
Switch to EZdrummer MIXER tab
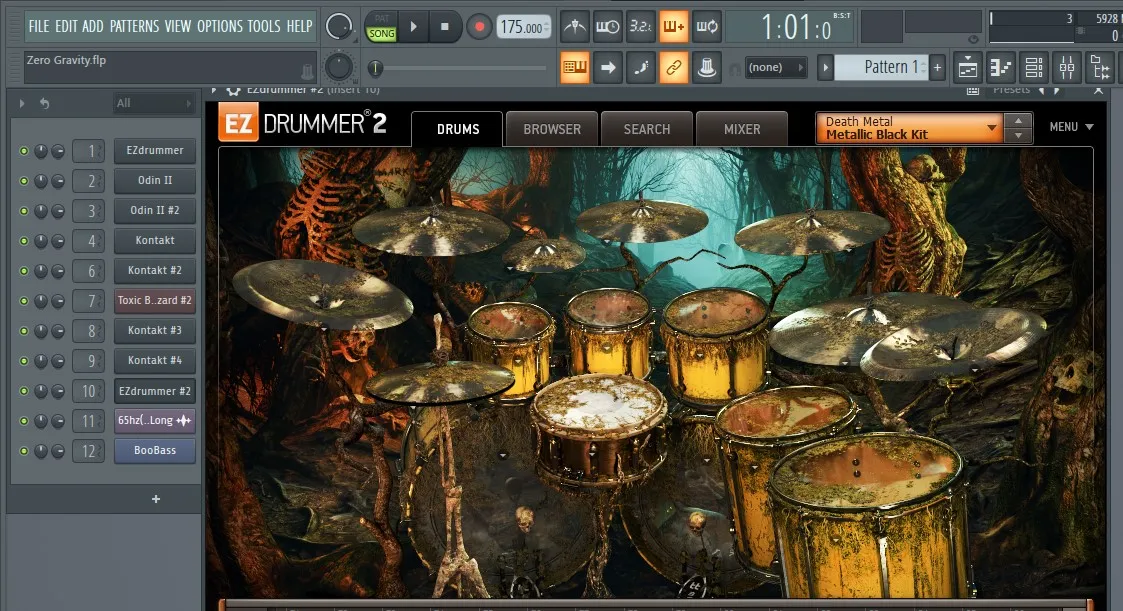pyautogui.click(x=742, y=130)
